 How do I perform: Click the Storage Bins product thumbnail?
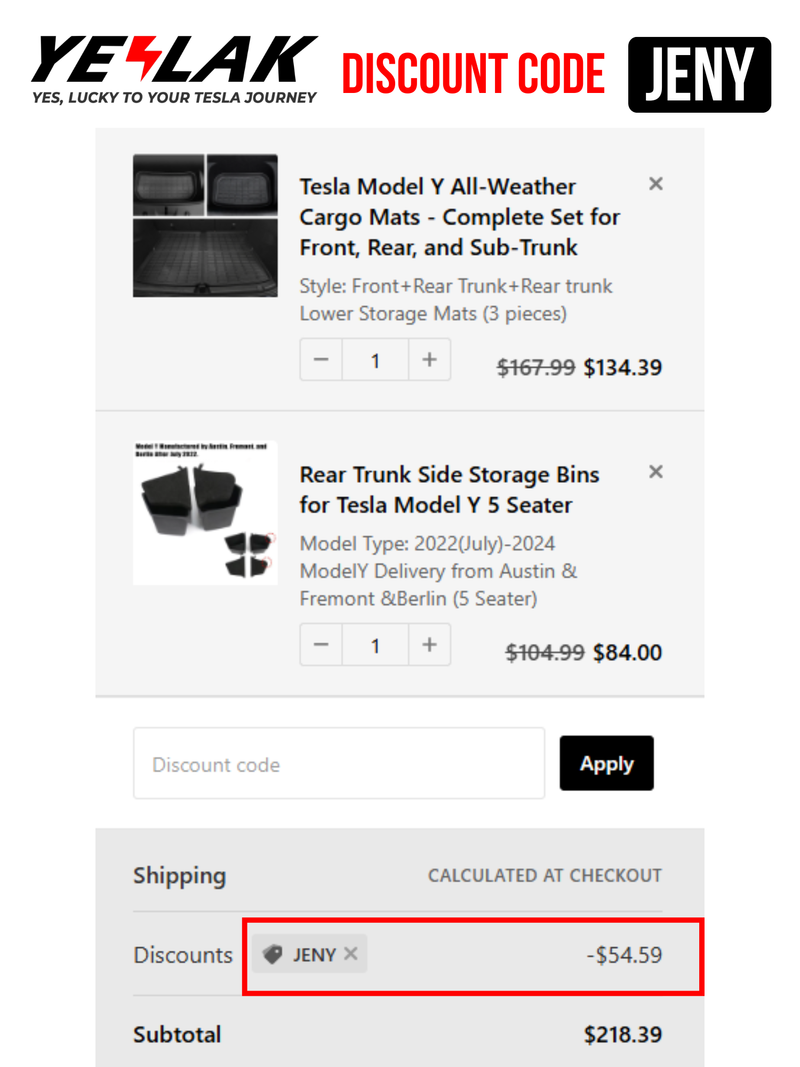205,512
